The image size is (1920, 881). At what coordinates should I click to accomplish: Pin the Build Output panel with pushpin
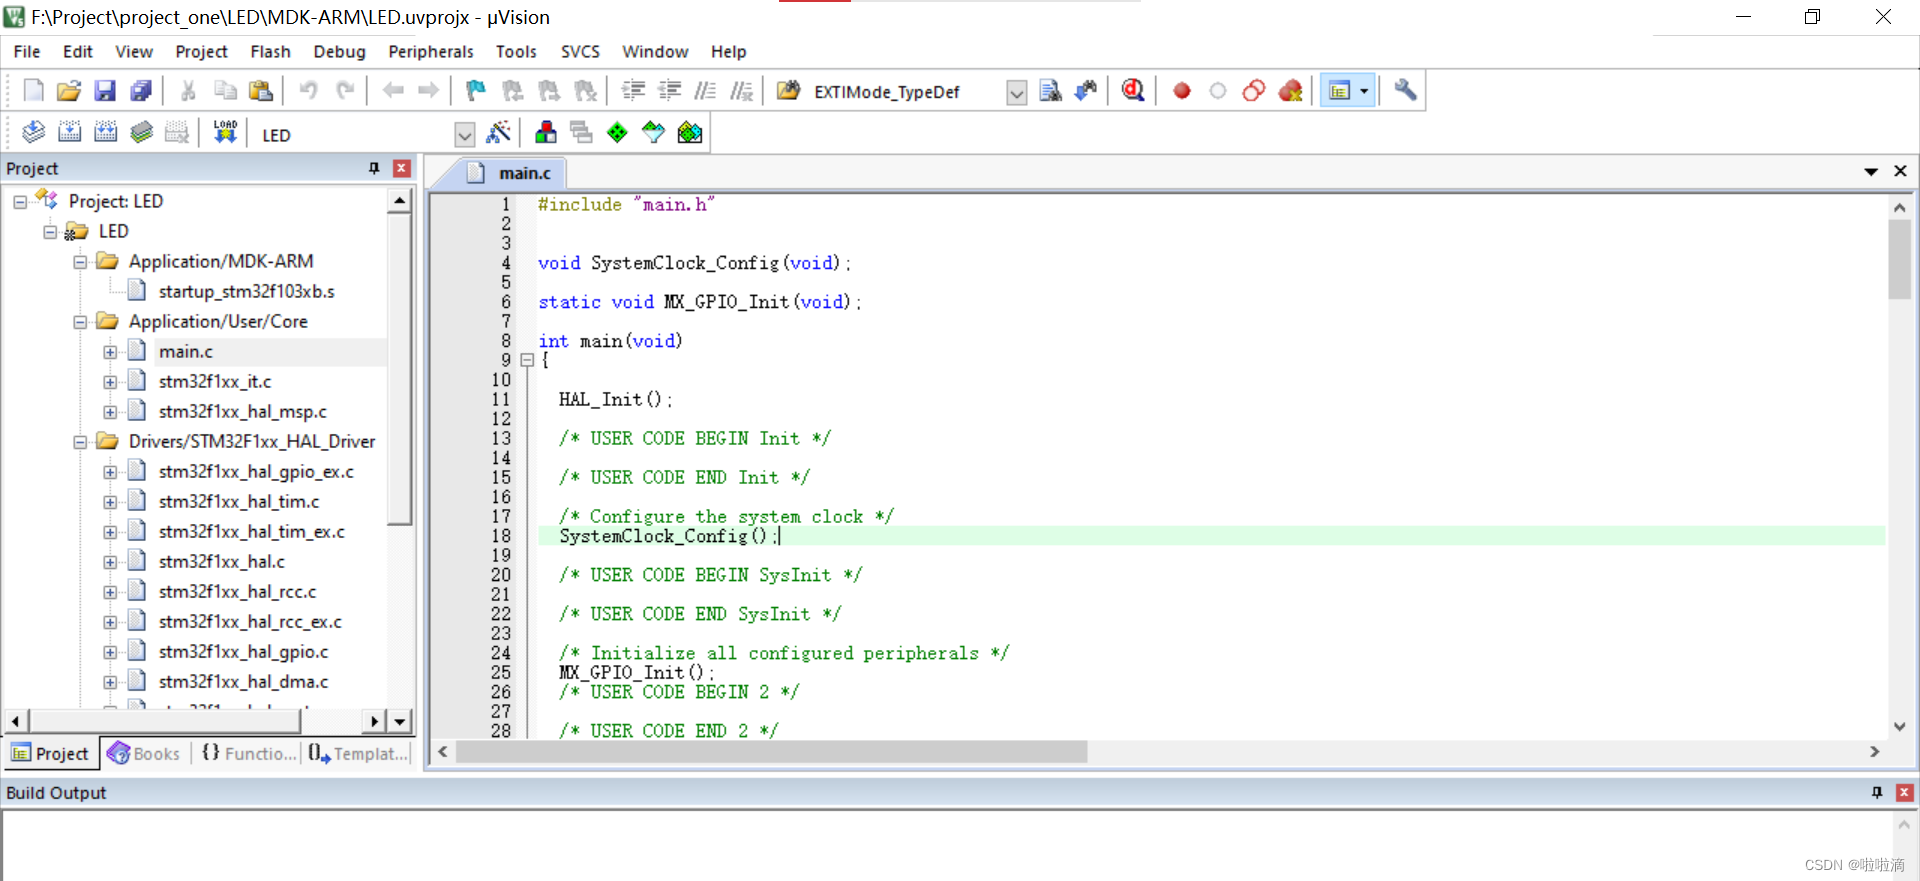1877,792
